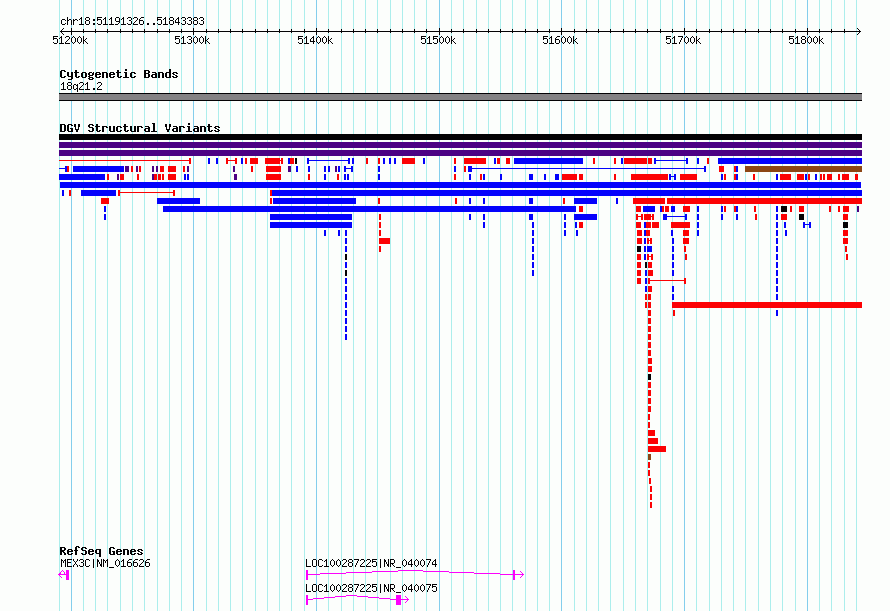Select the MEX3C gene glyph
The height and width of the screenshot is (611, 890).
point(64,575)
